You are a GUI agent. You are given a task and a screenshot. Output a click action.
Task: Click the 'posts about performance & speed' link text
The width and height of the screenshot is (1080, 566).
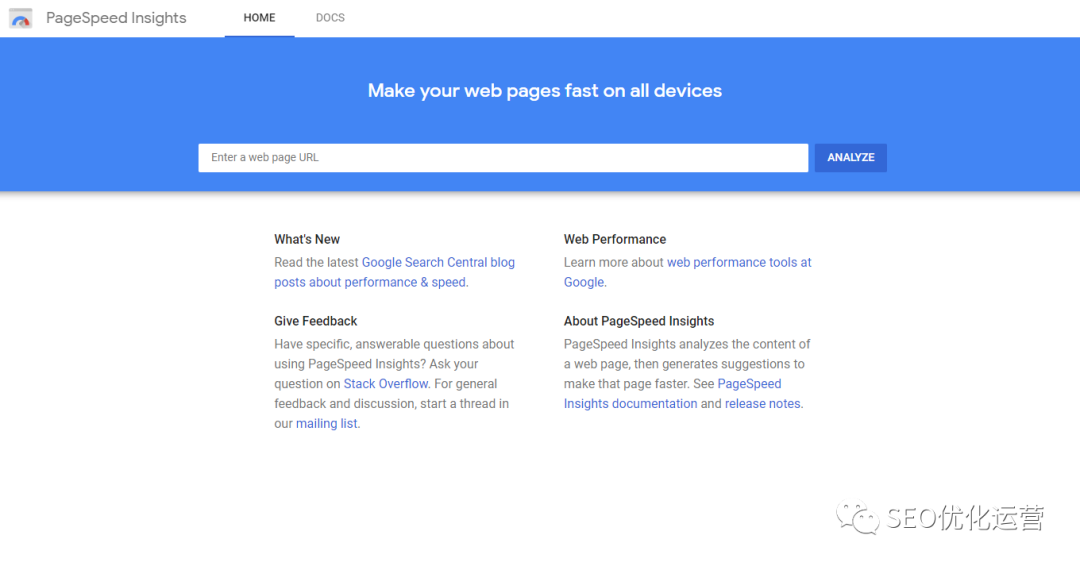(370, 282)
